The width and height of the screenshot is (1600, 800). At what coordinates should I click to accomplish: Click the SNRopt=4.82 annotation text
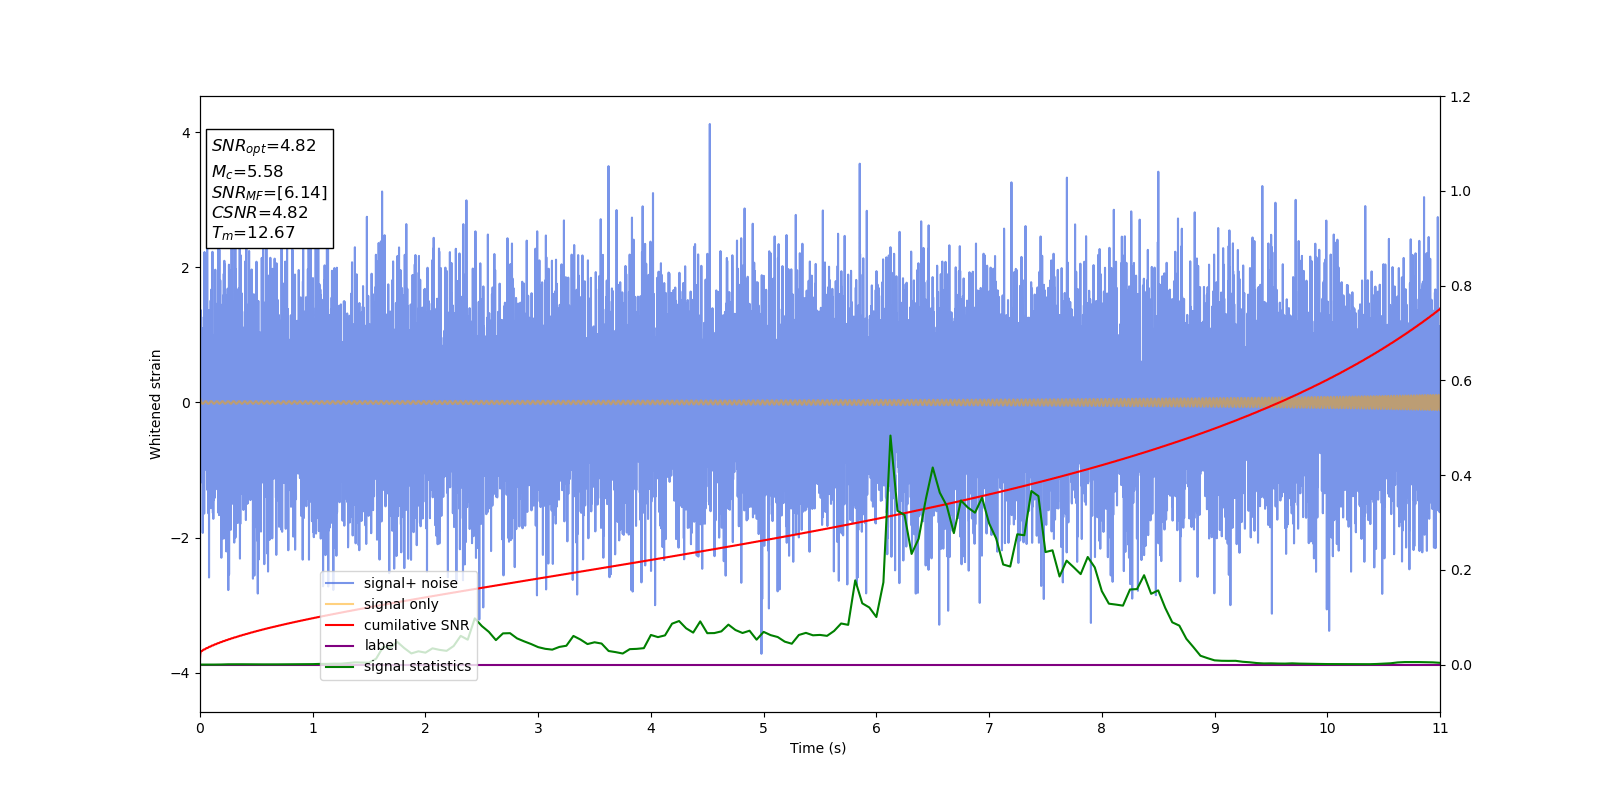tap(264, 146)
